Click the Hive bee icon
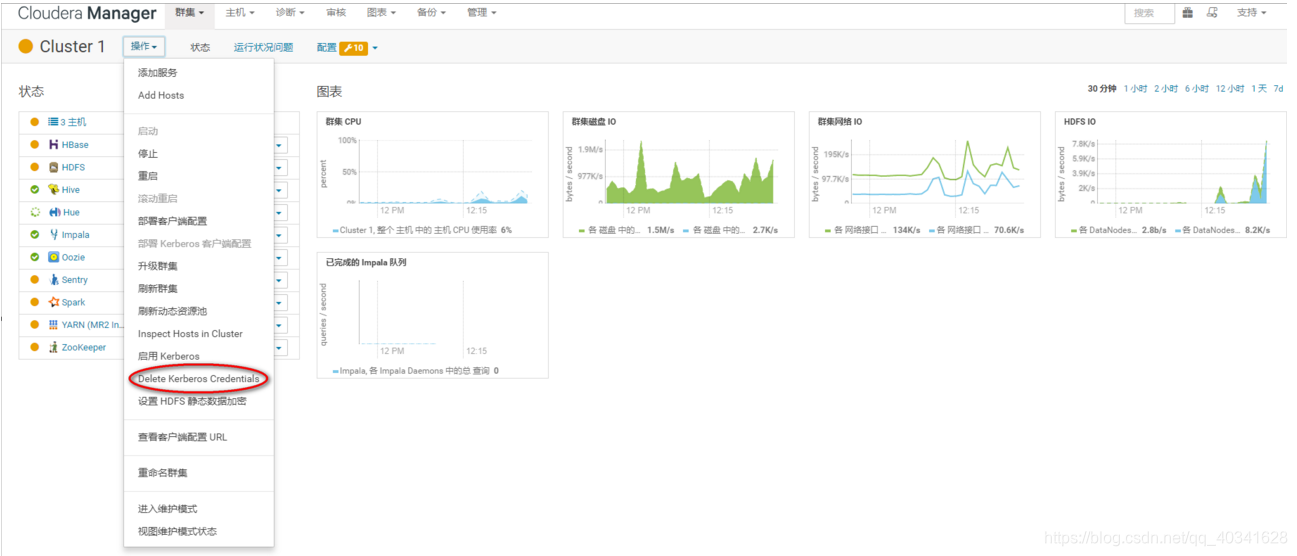 (53, 190)
